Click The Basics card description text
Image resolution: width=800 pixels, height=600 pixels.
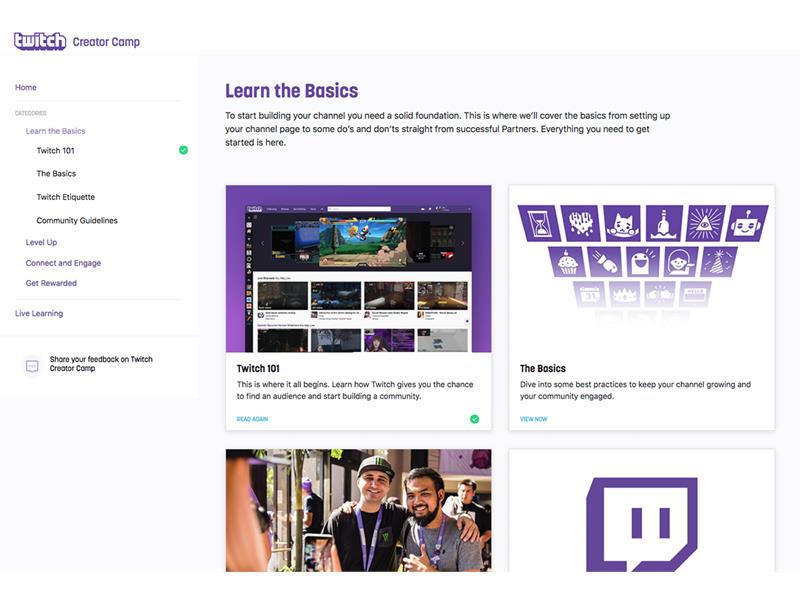click(635, 390)
